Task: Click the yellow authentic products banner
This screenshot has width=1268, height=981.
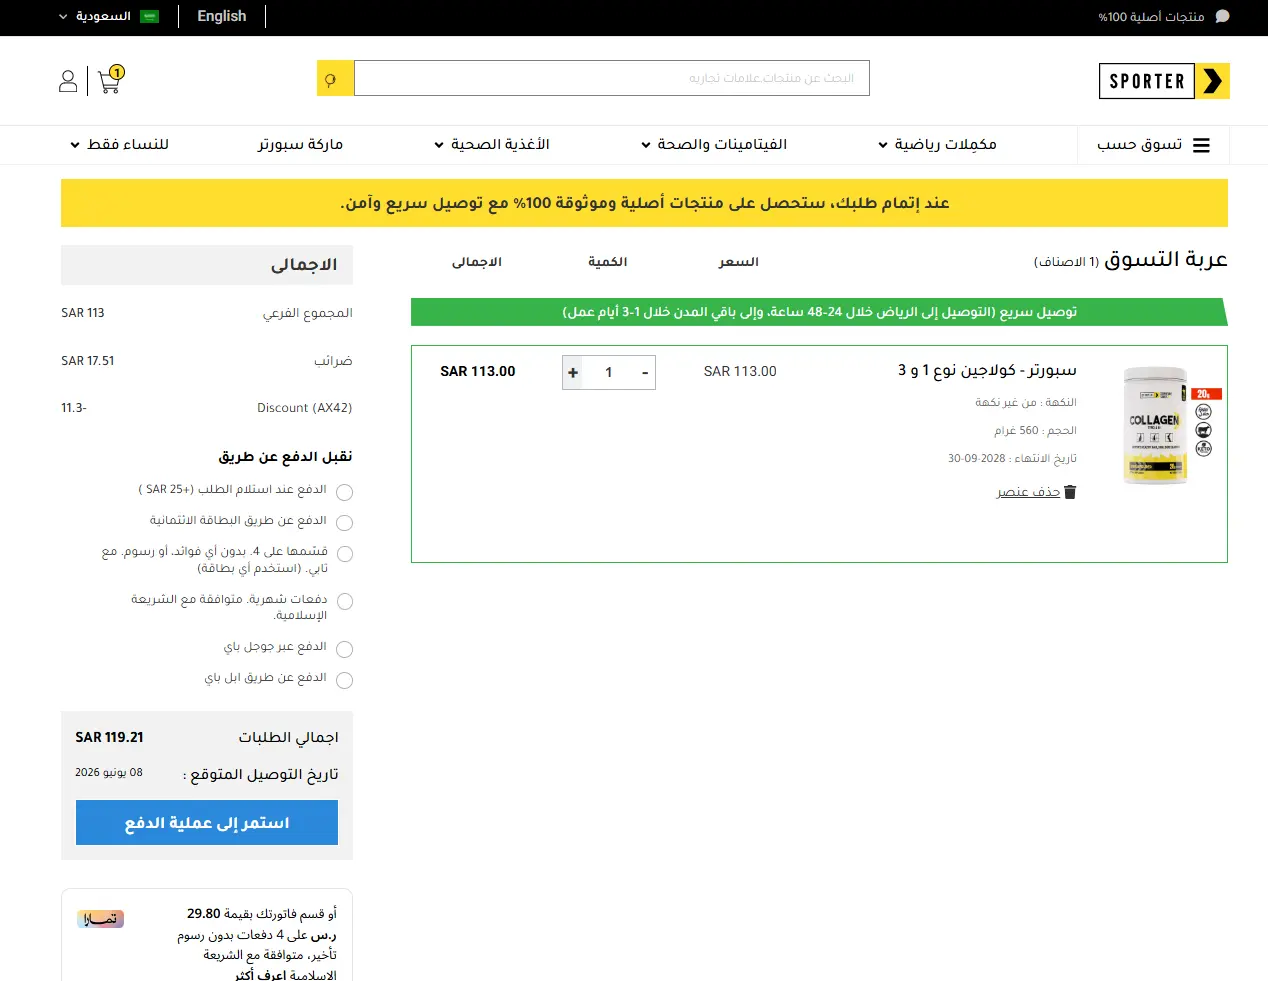Action: [x=644, y=203]
